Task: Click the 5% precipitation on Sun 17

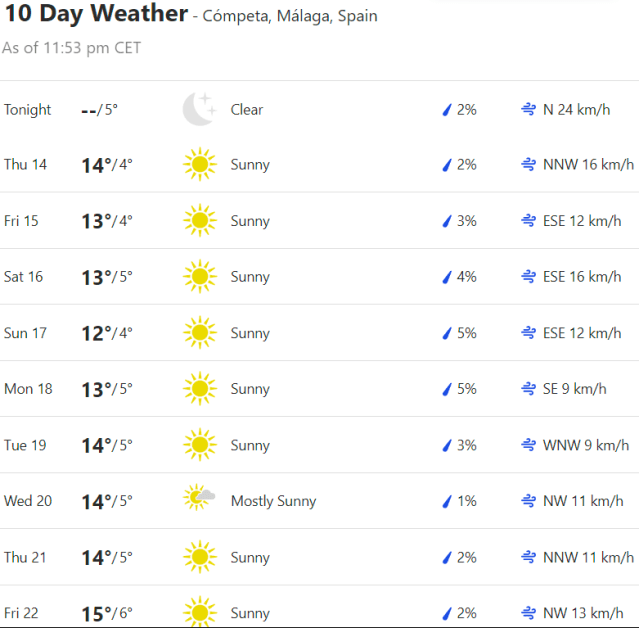Action: click(x=466, y=333)
